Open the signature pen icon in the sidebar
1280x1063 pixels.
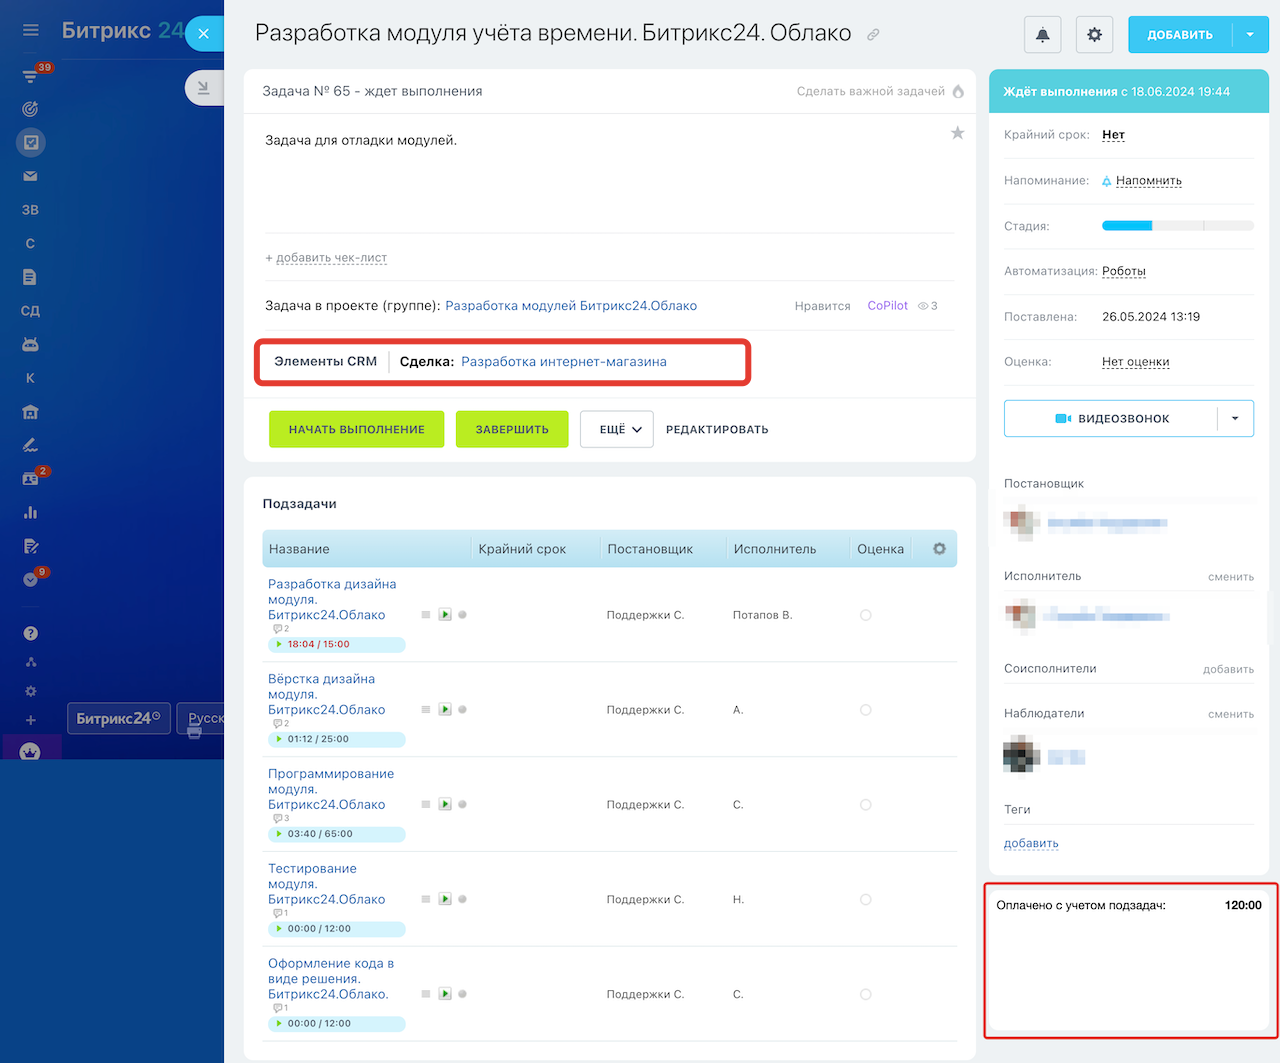pyautogui.click(x=30, y=445)
